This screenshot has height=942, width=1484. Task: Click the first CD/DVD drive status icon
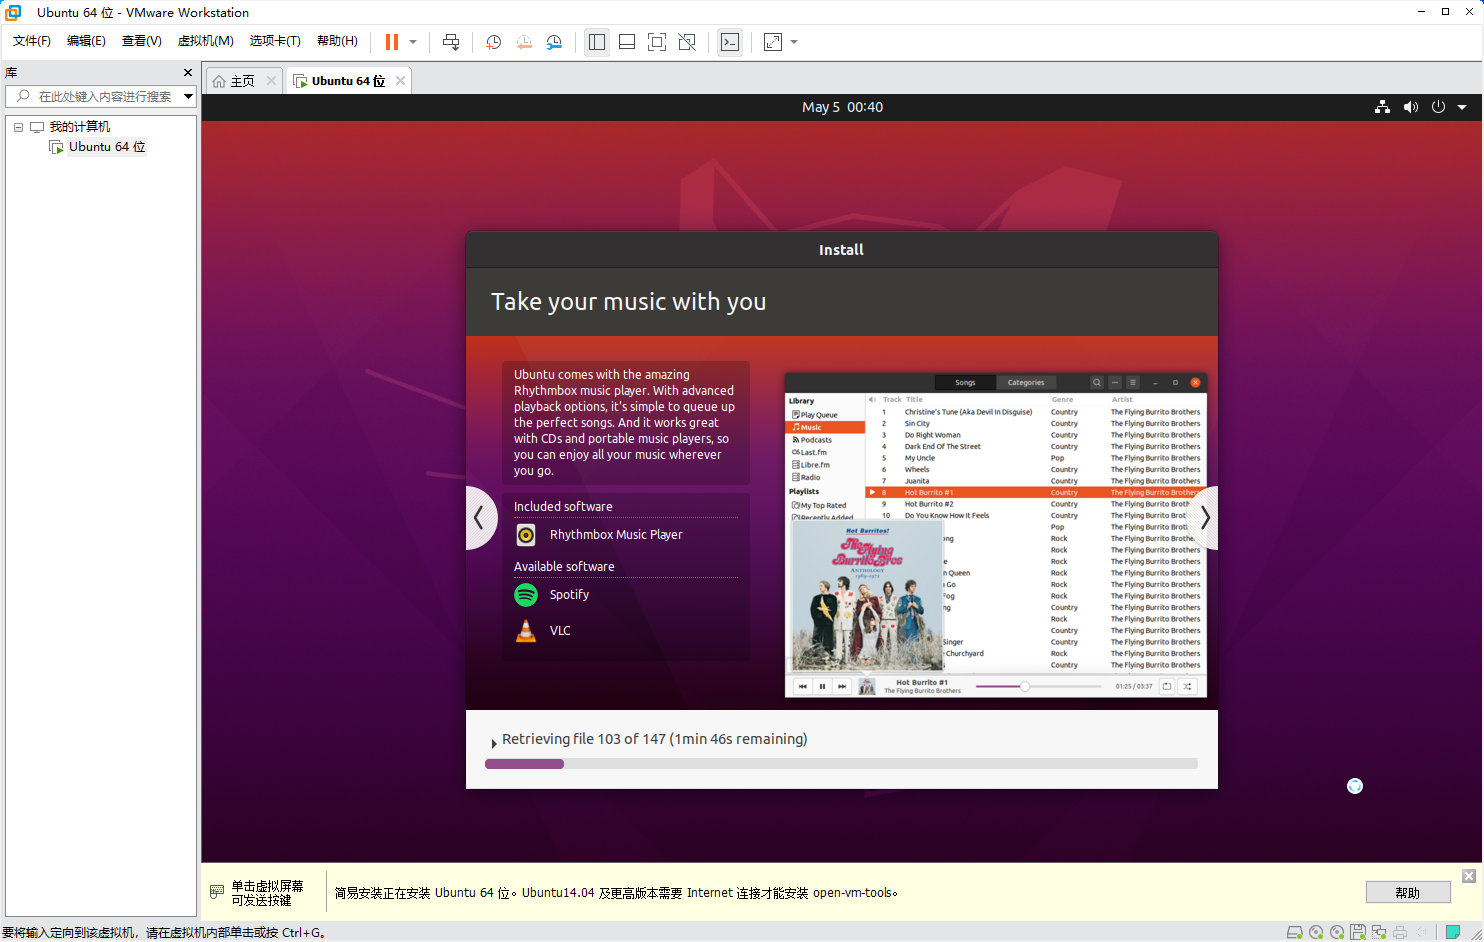coord(1316,932)
